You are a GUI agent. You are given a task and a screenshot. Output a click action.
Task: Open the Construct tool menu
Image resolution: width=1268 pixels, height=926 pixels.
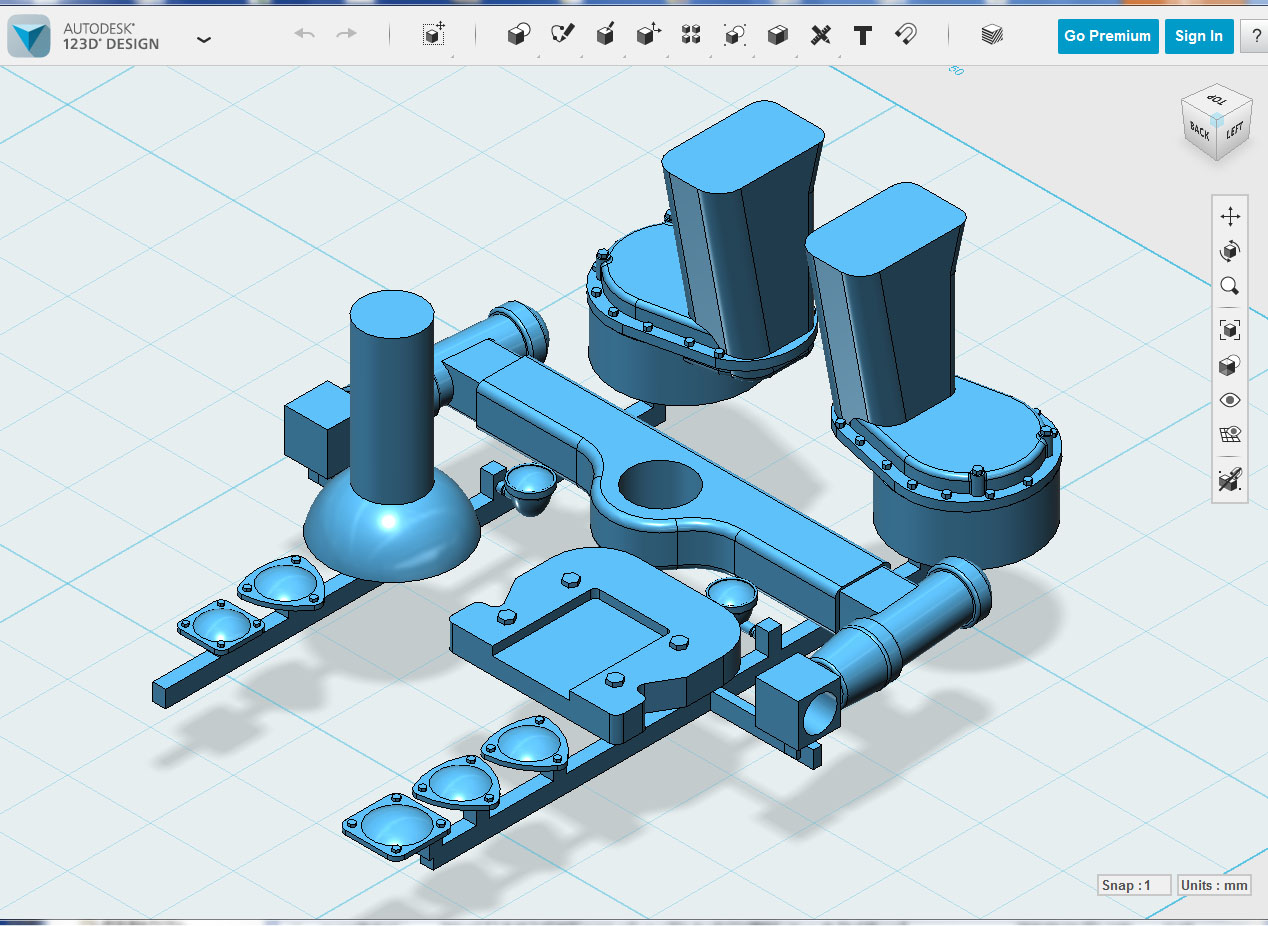(x=605, y=35)
